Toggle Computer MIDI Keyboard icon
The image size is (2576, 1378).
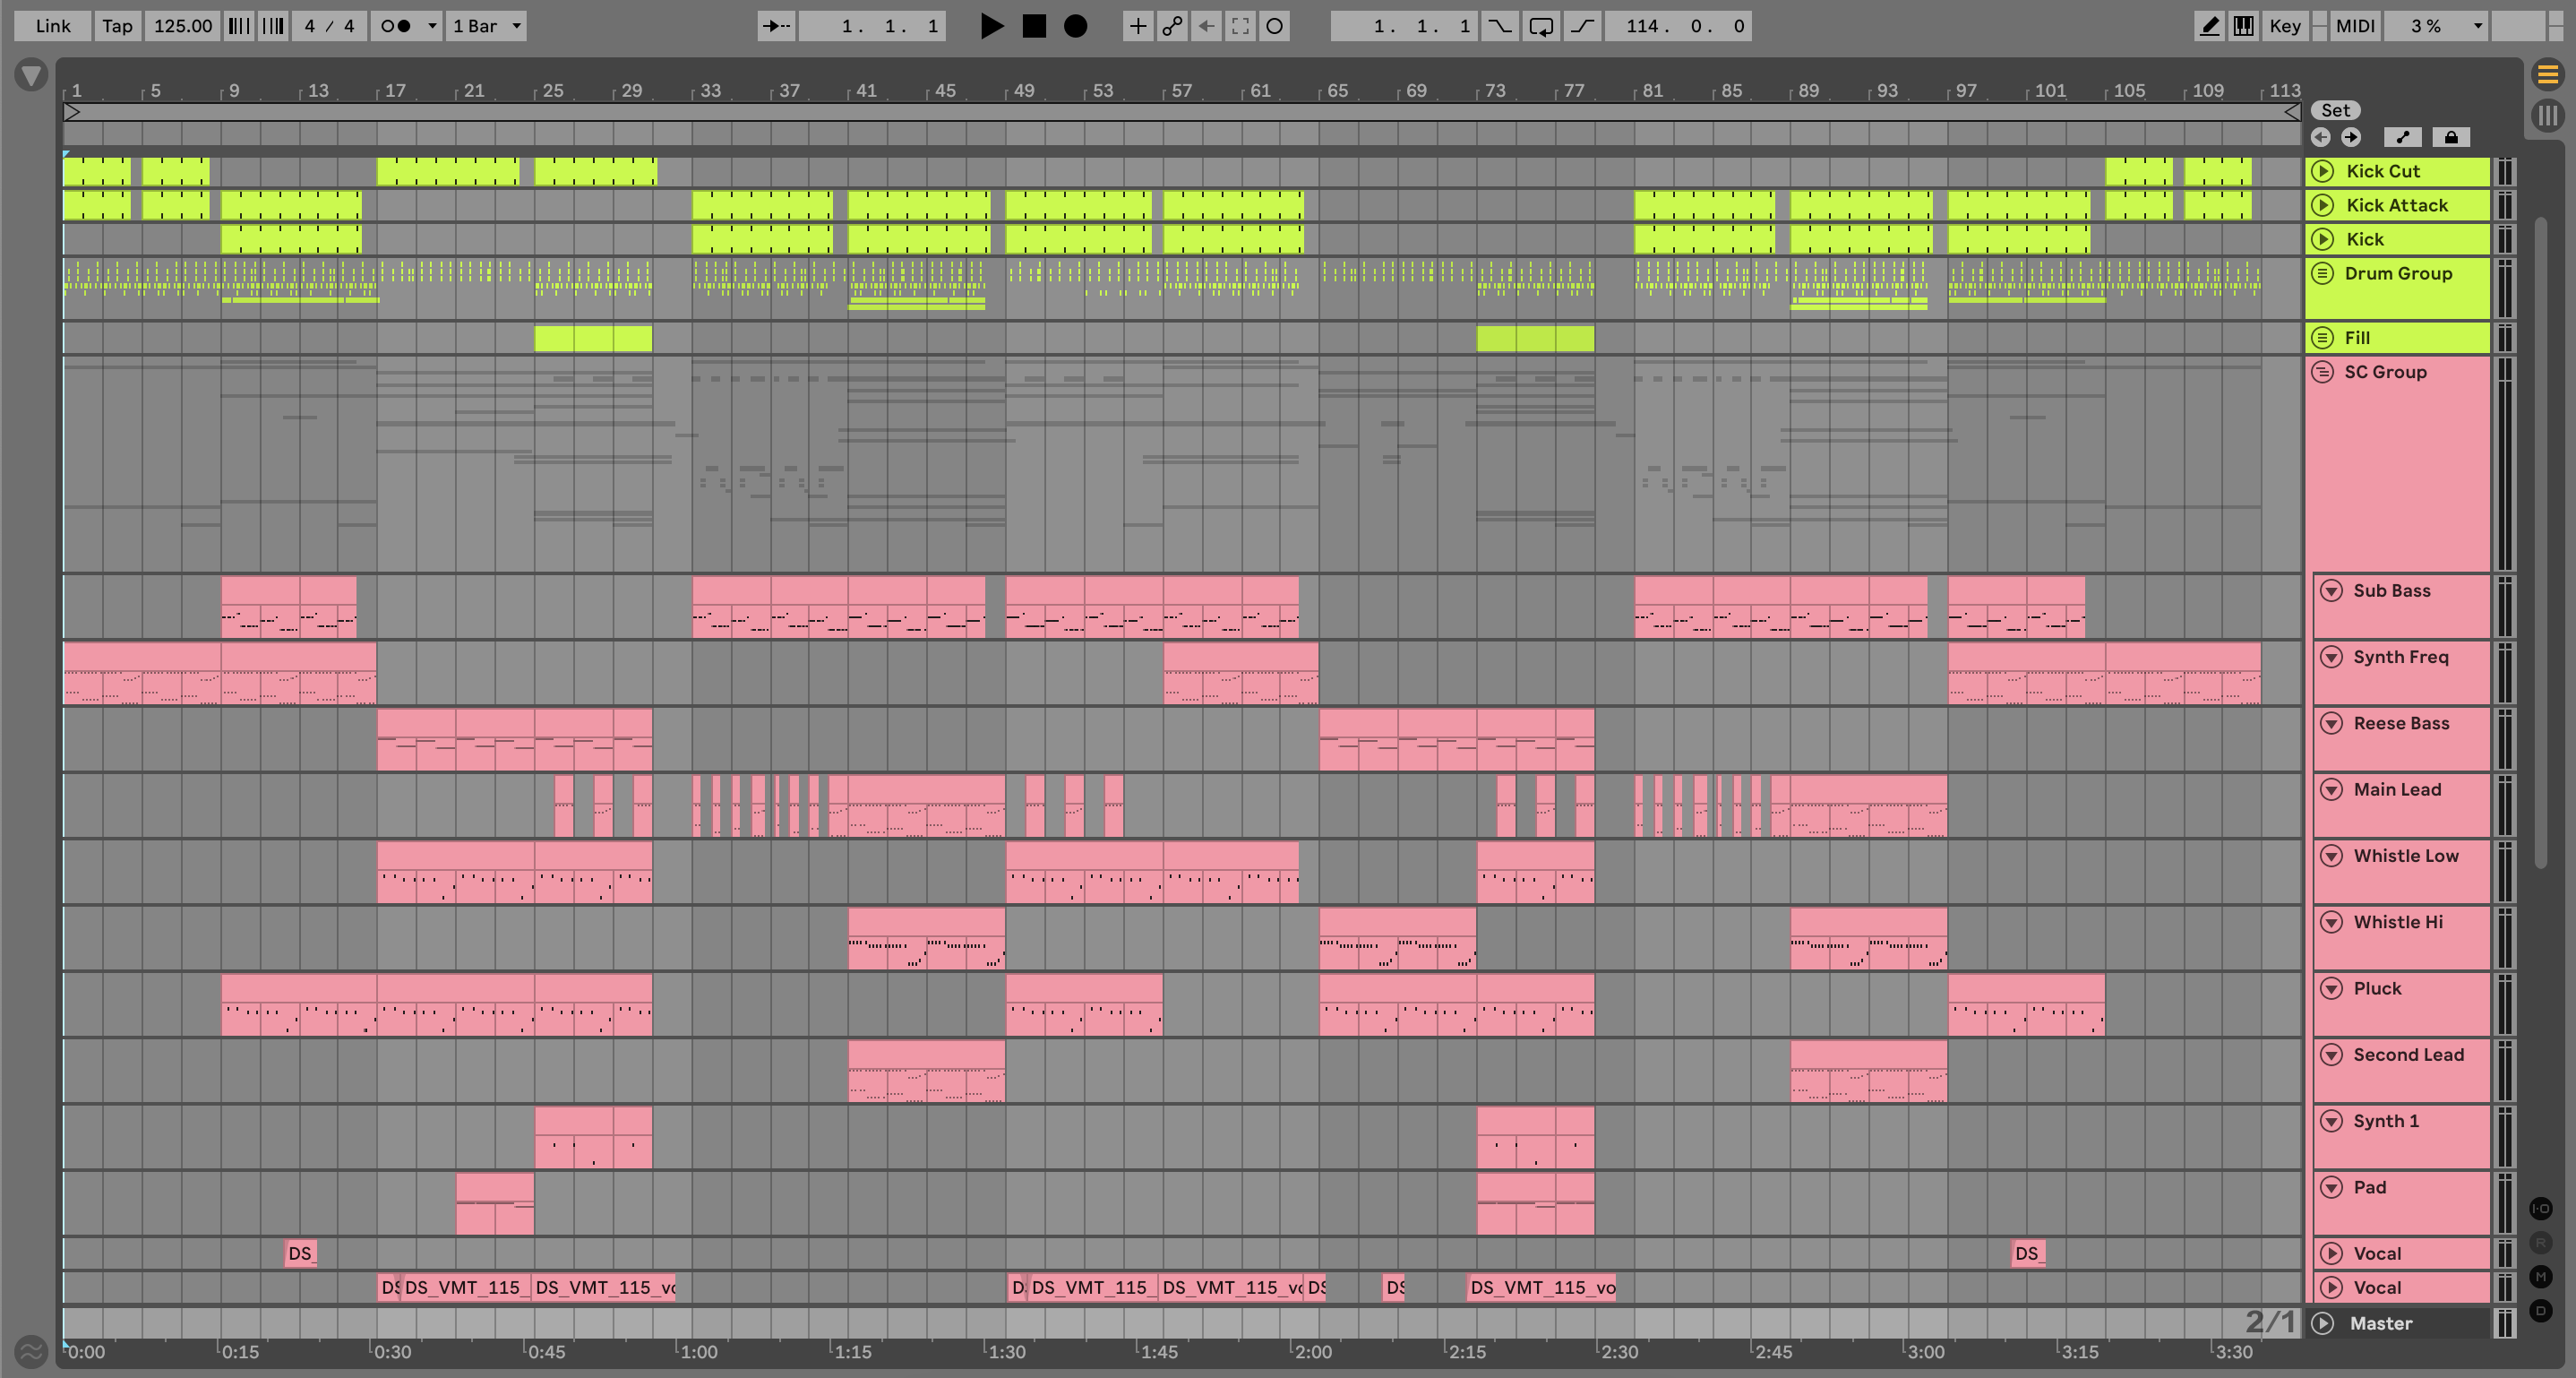coord(2243,26)
